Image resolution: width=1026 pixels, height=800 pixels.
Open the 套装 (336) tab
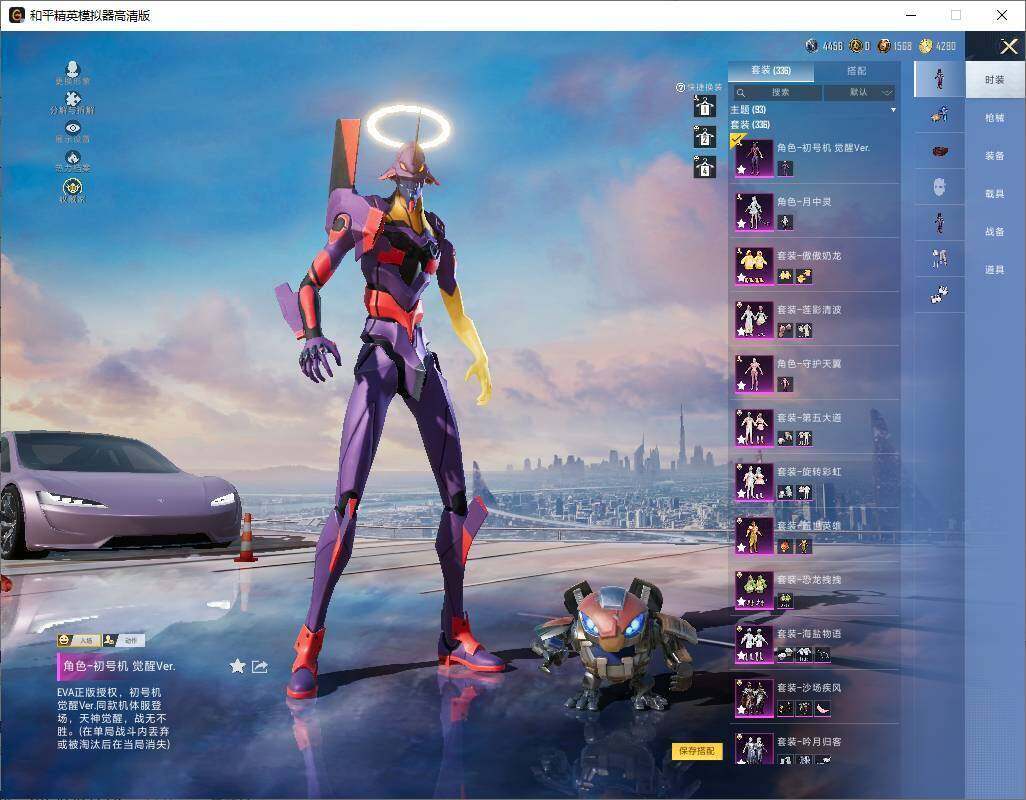pyautogui.click(x=771, y=71)
